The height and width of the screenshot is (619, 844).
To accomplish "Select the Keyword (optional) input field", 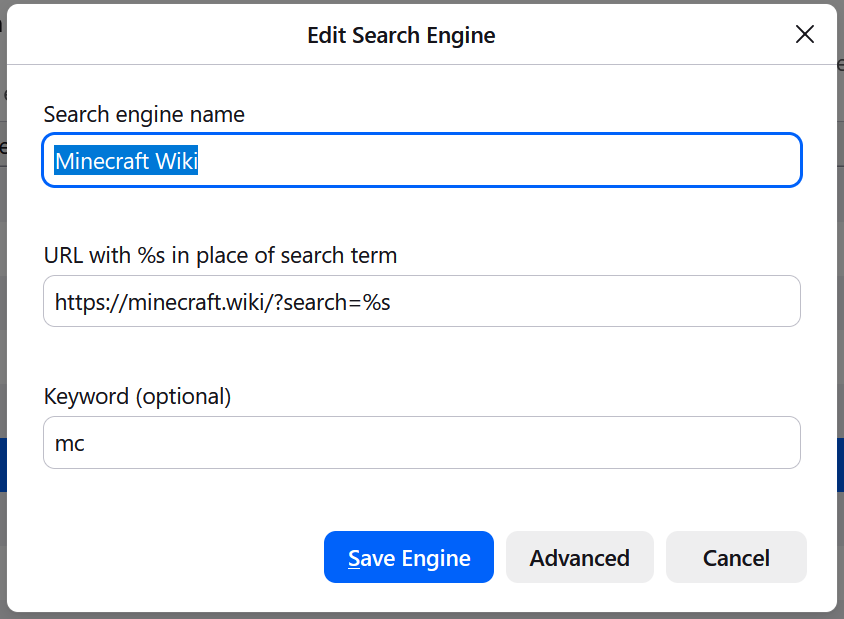I will click(422, 442).
